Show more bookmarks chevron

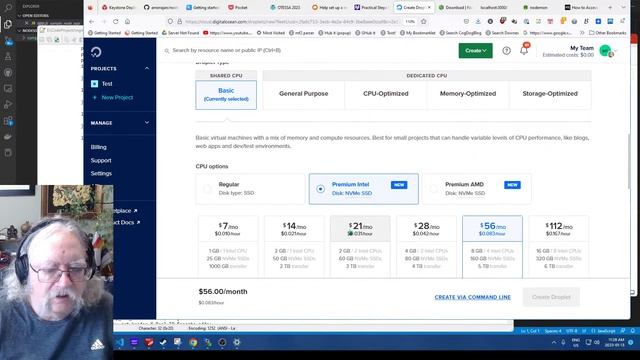click(582, 33)
